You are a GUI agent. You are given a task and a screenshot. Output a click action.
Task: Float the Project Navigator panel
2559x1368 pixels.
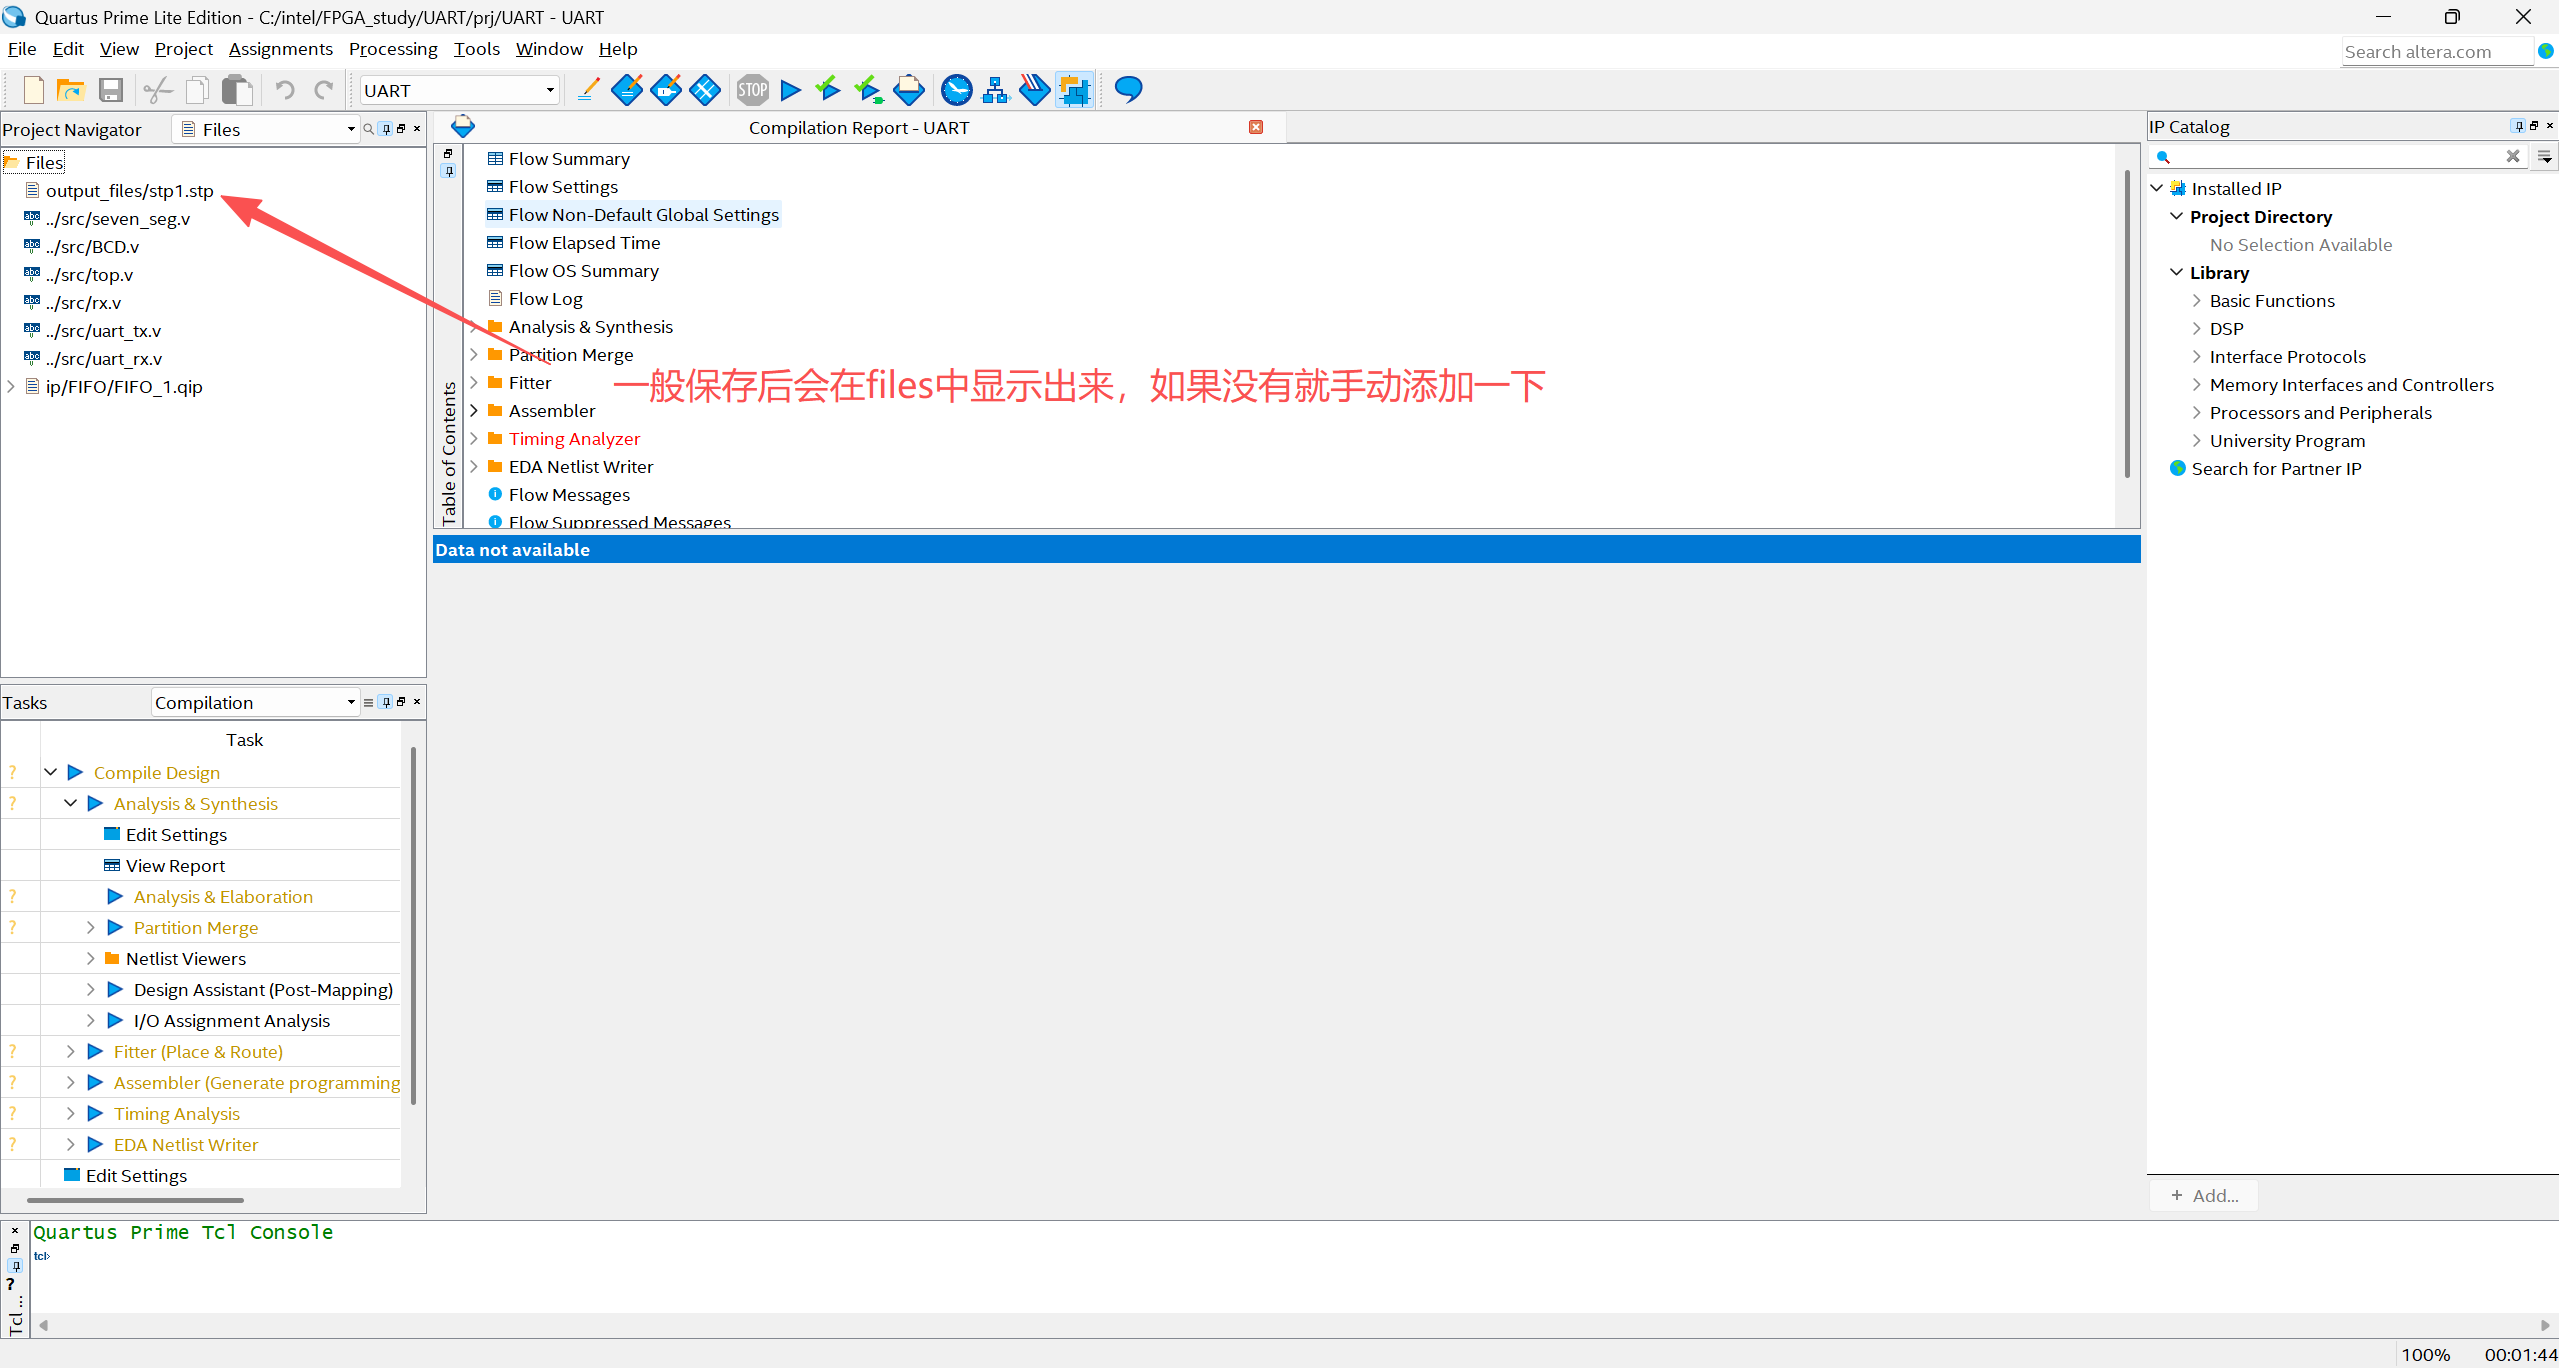coord(401,129)
